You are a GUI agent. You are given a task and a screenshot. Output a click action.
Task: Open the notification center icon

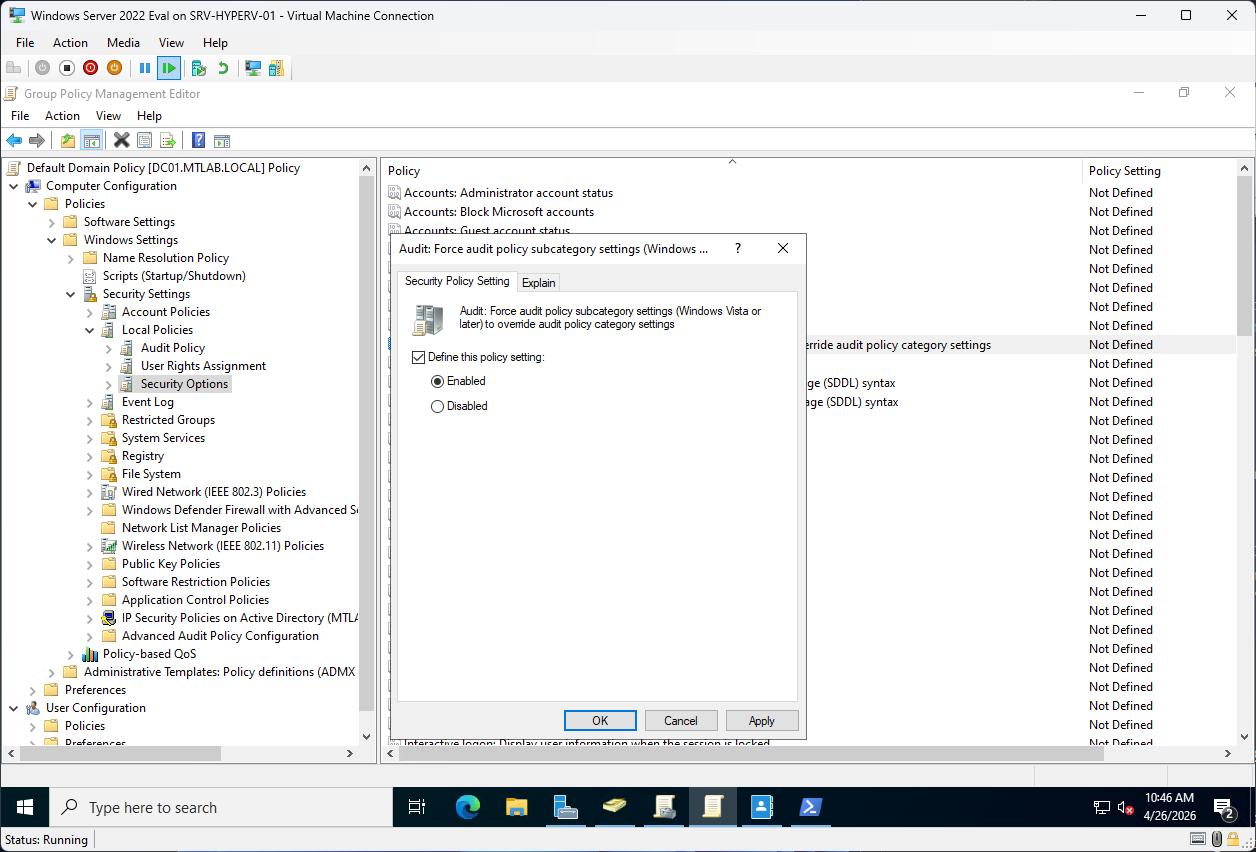click(1224, 807)
